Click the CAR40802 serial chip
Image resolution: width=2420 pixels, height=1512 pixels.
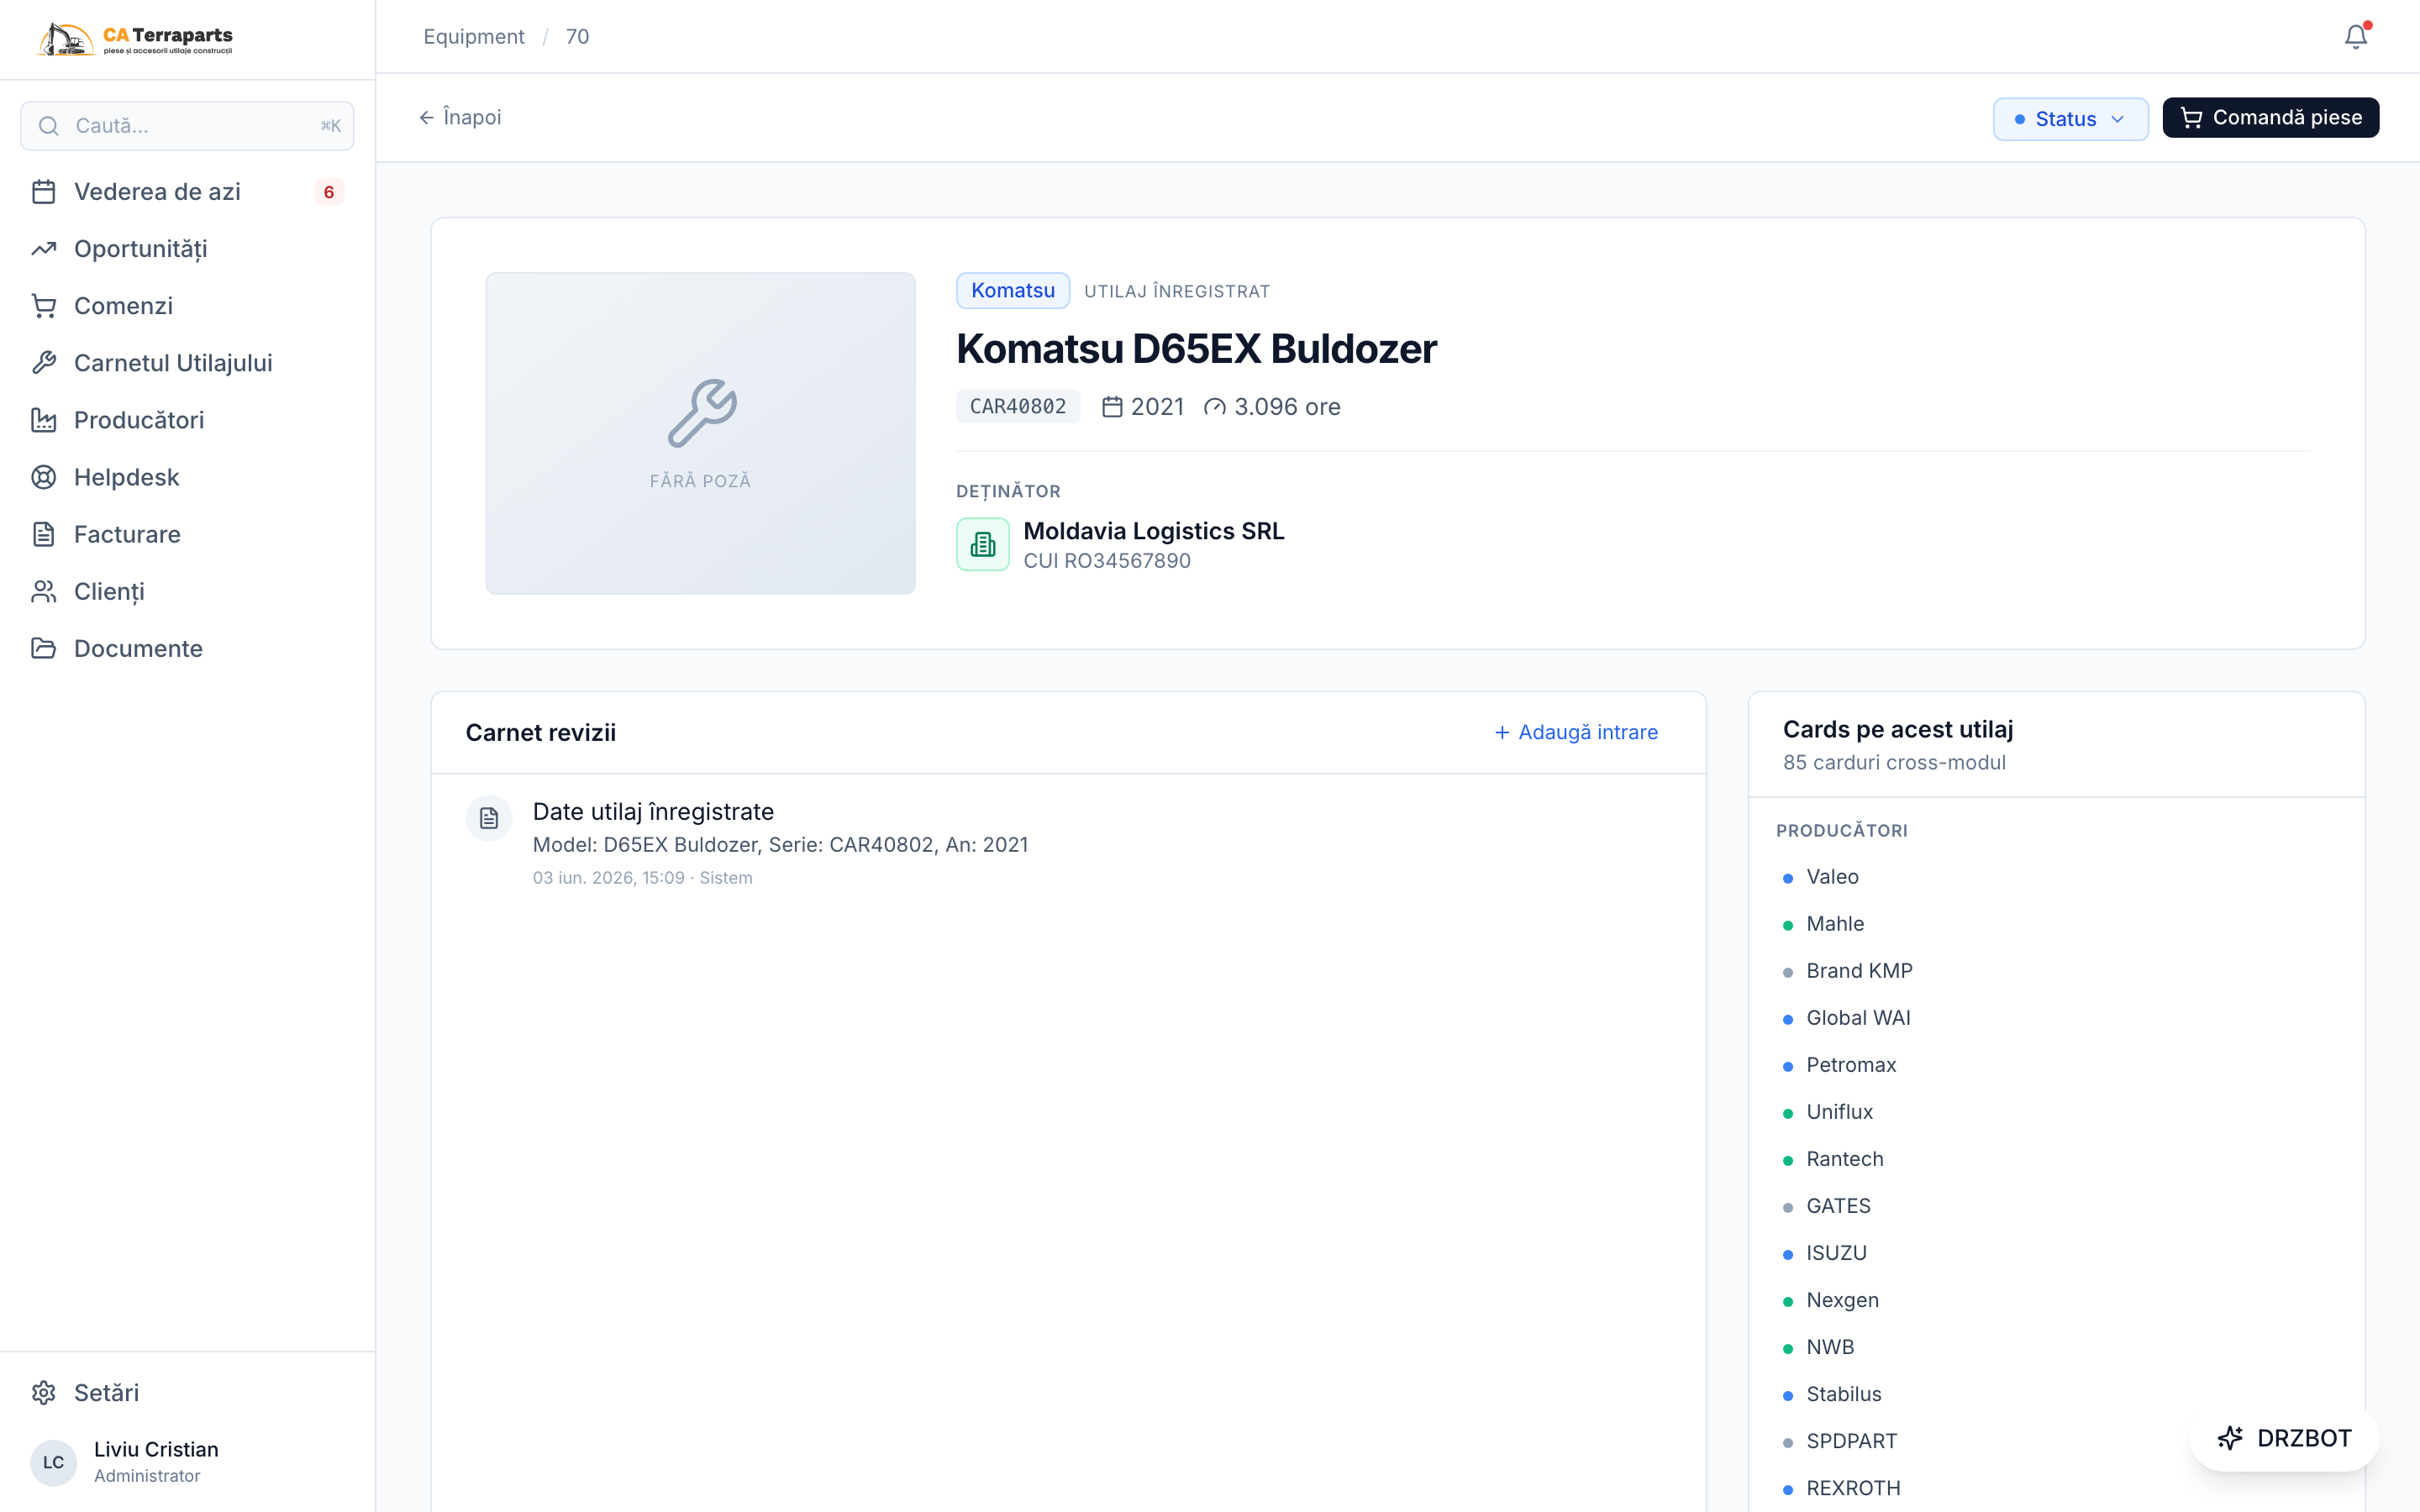tap(1018, 407)
